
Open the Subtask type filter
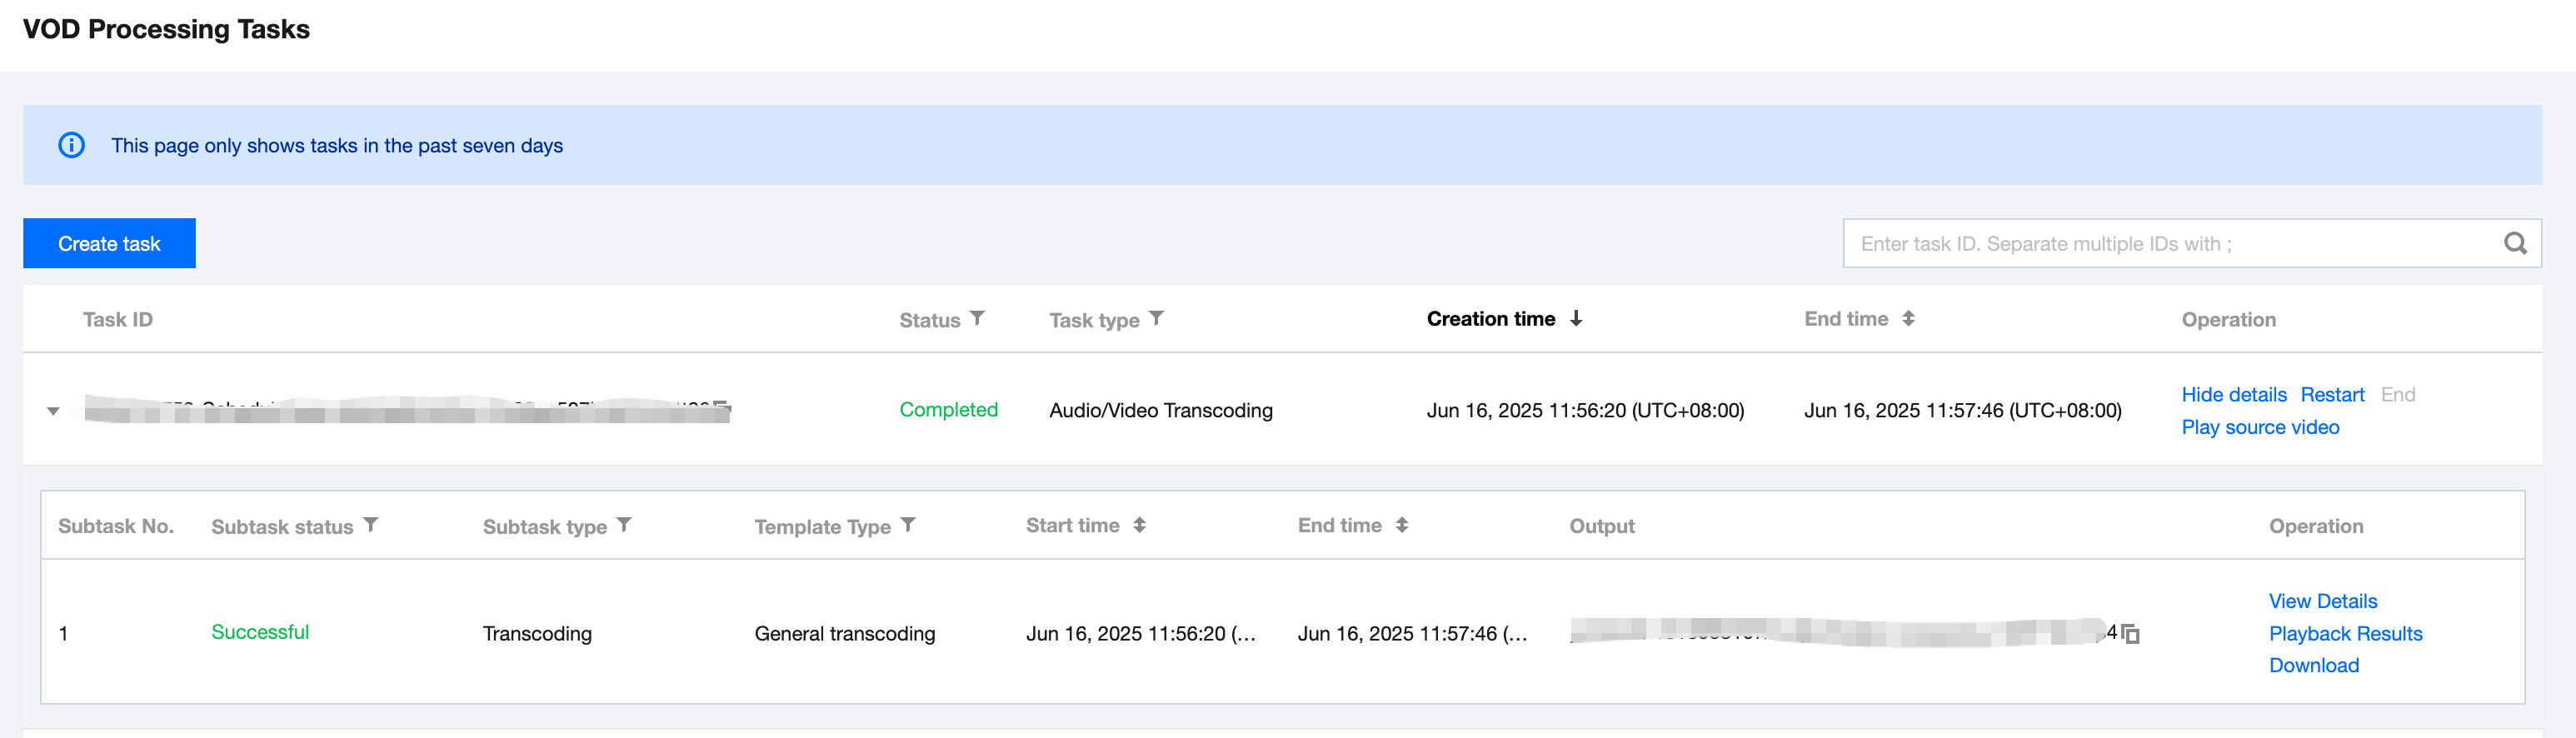[624, 525]
